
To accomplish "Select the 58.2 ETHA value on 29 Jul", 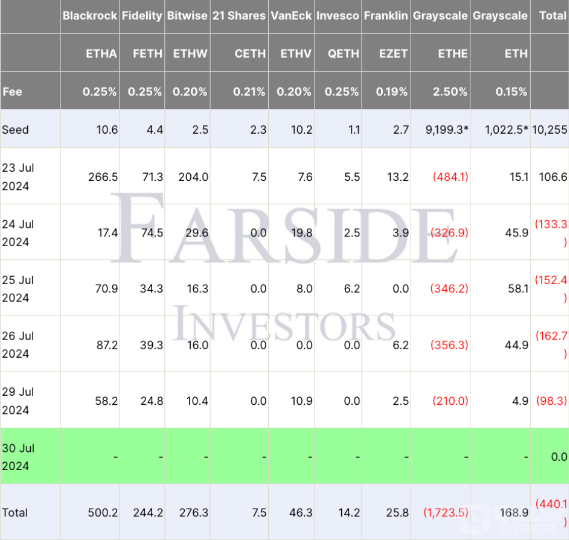I will point(106,401).
